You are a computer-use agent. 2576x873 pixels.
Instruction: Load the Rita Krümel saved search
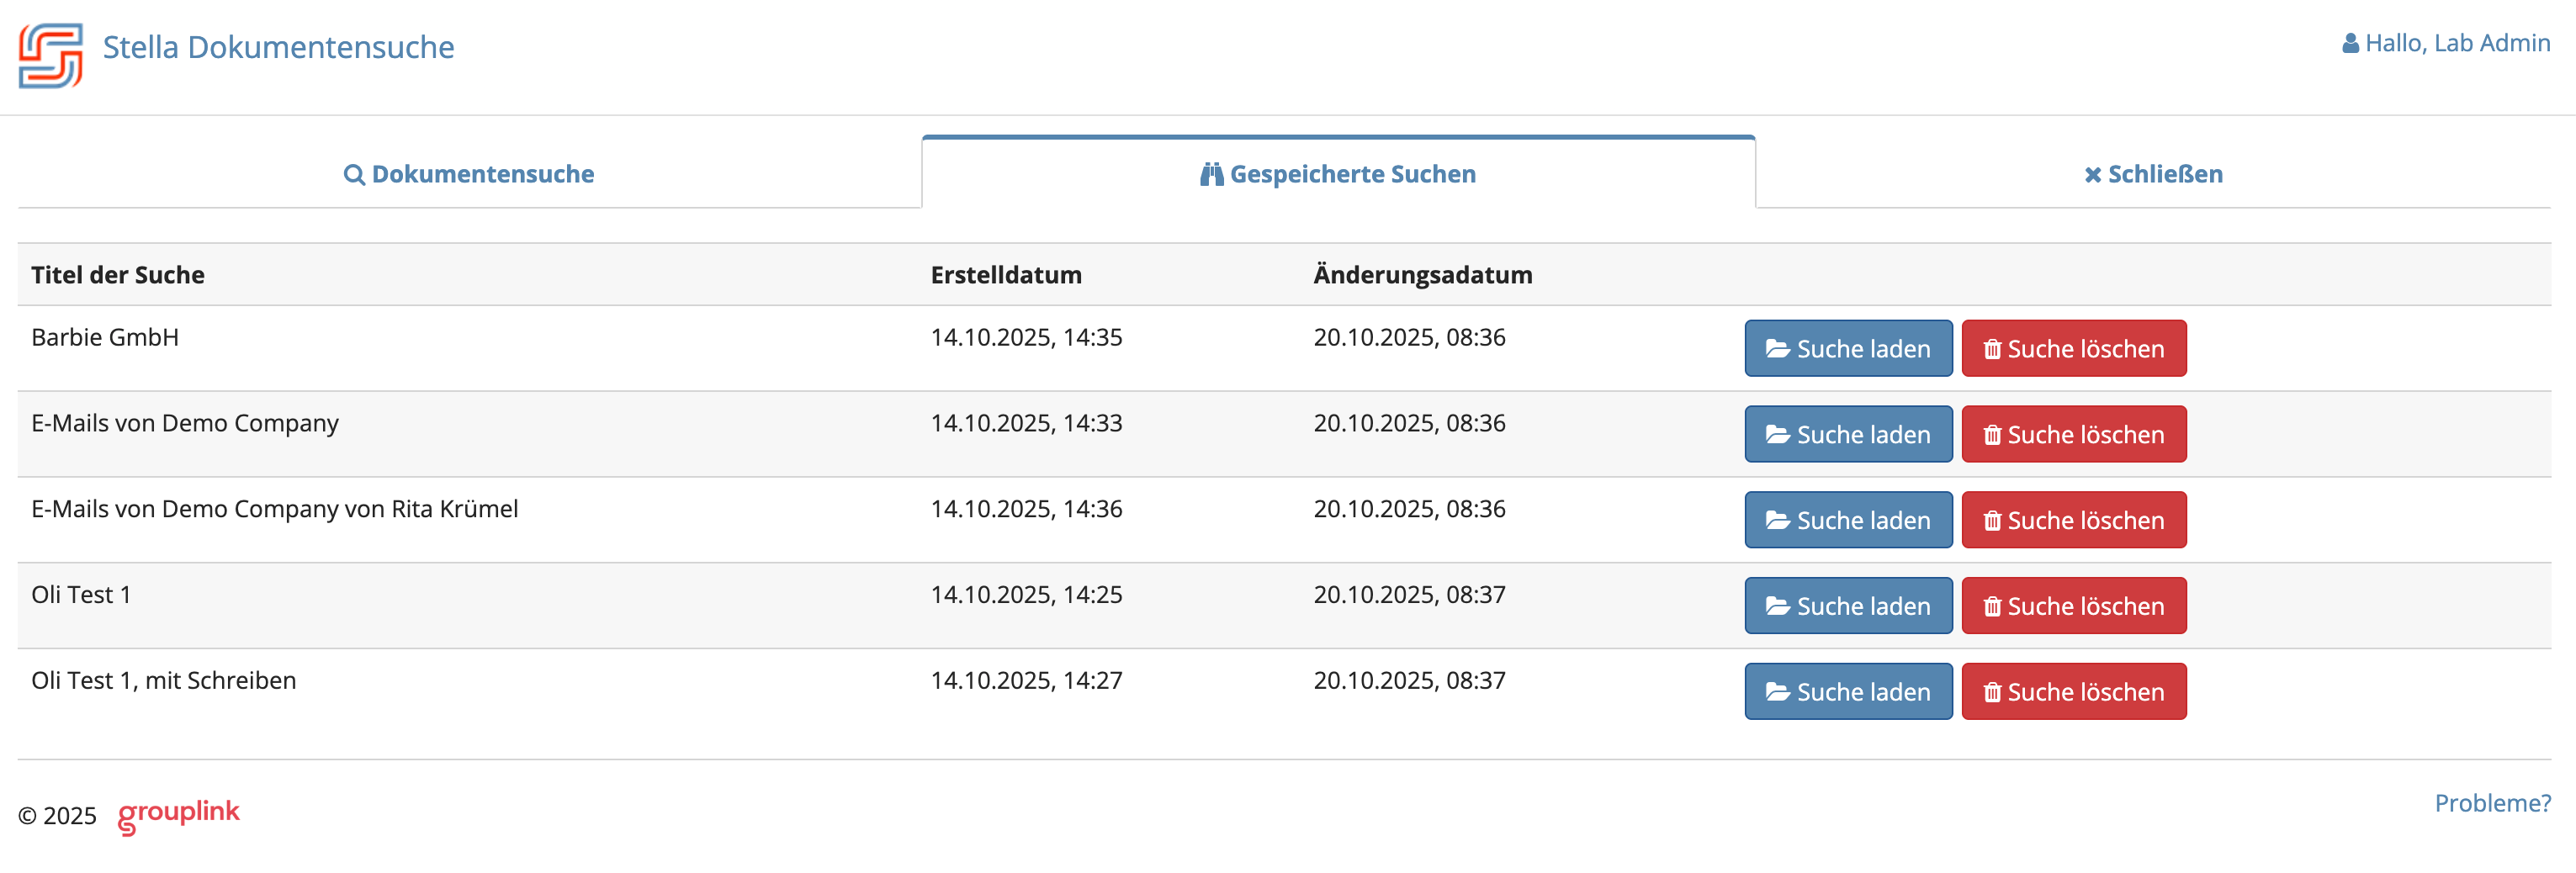pyautogui.click(x=1848, y=520)
